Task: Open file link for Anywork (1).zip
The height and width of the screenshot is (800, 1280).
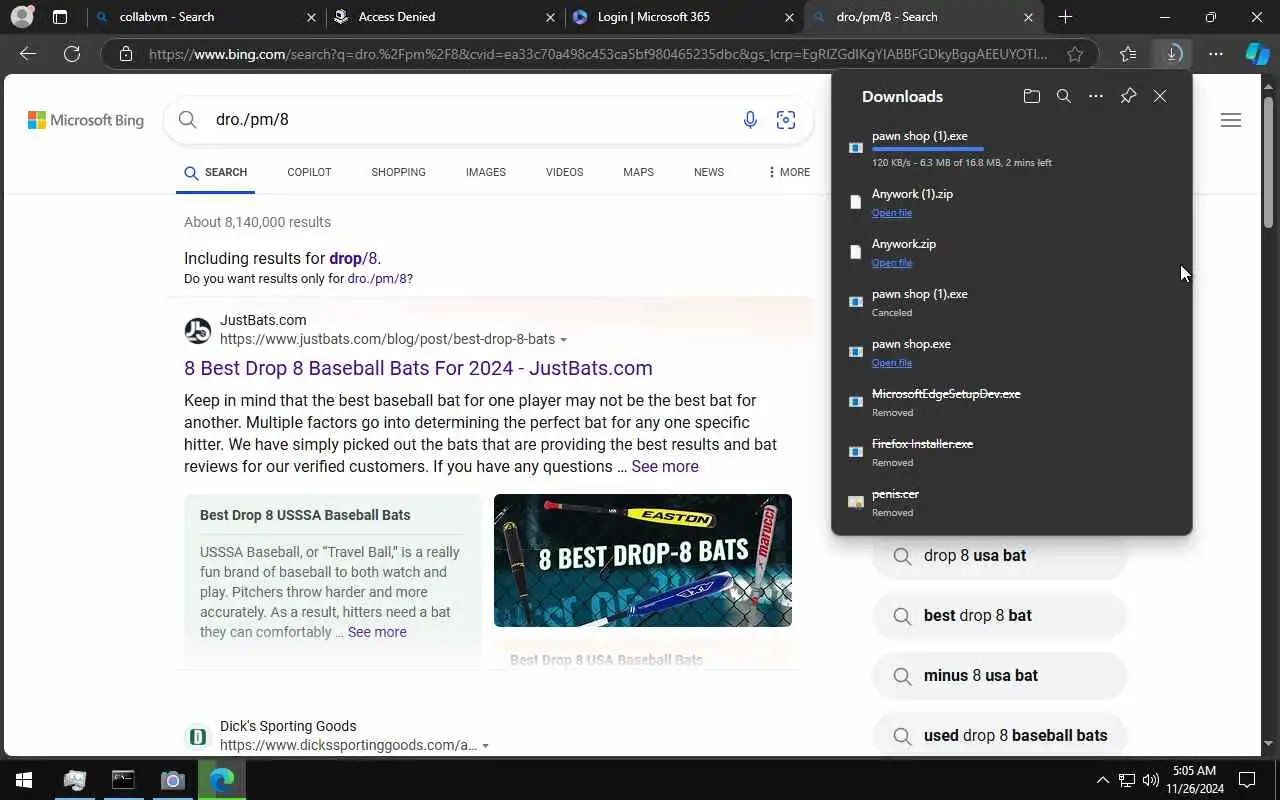Action: (891, 213)
